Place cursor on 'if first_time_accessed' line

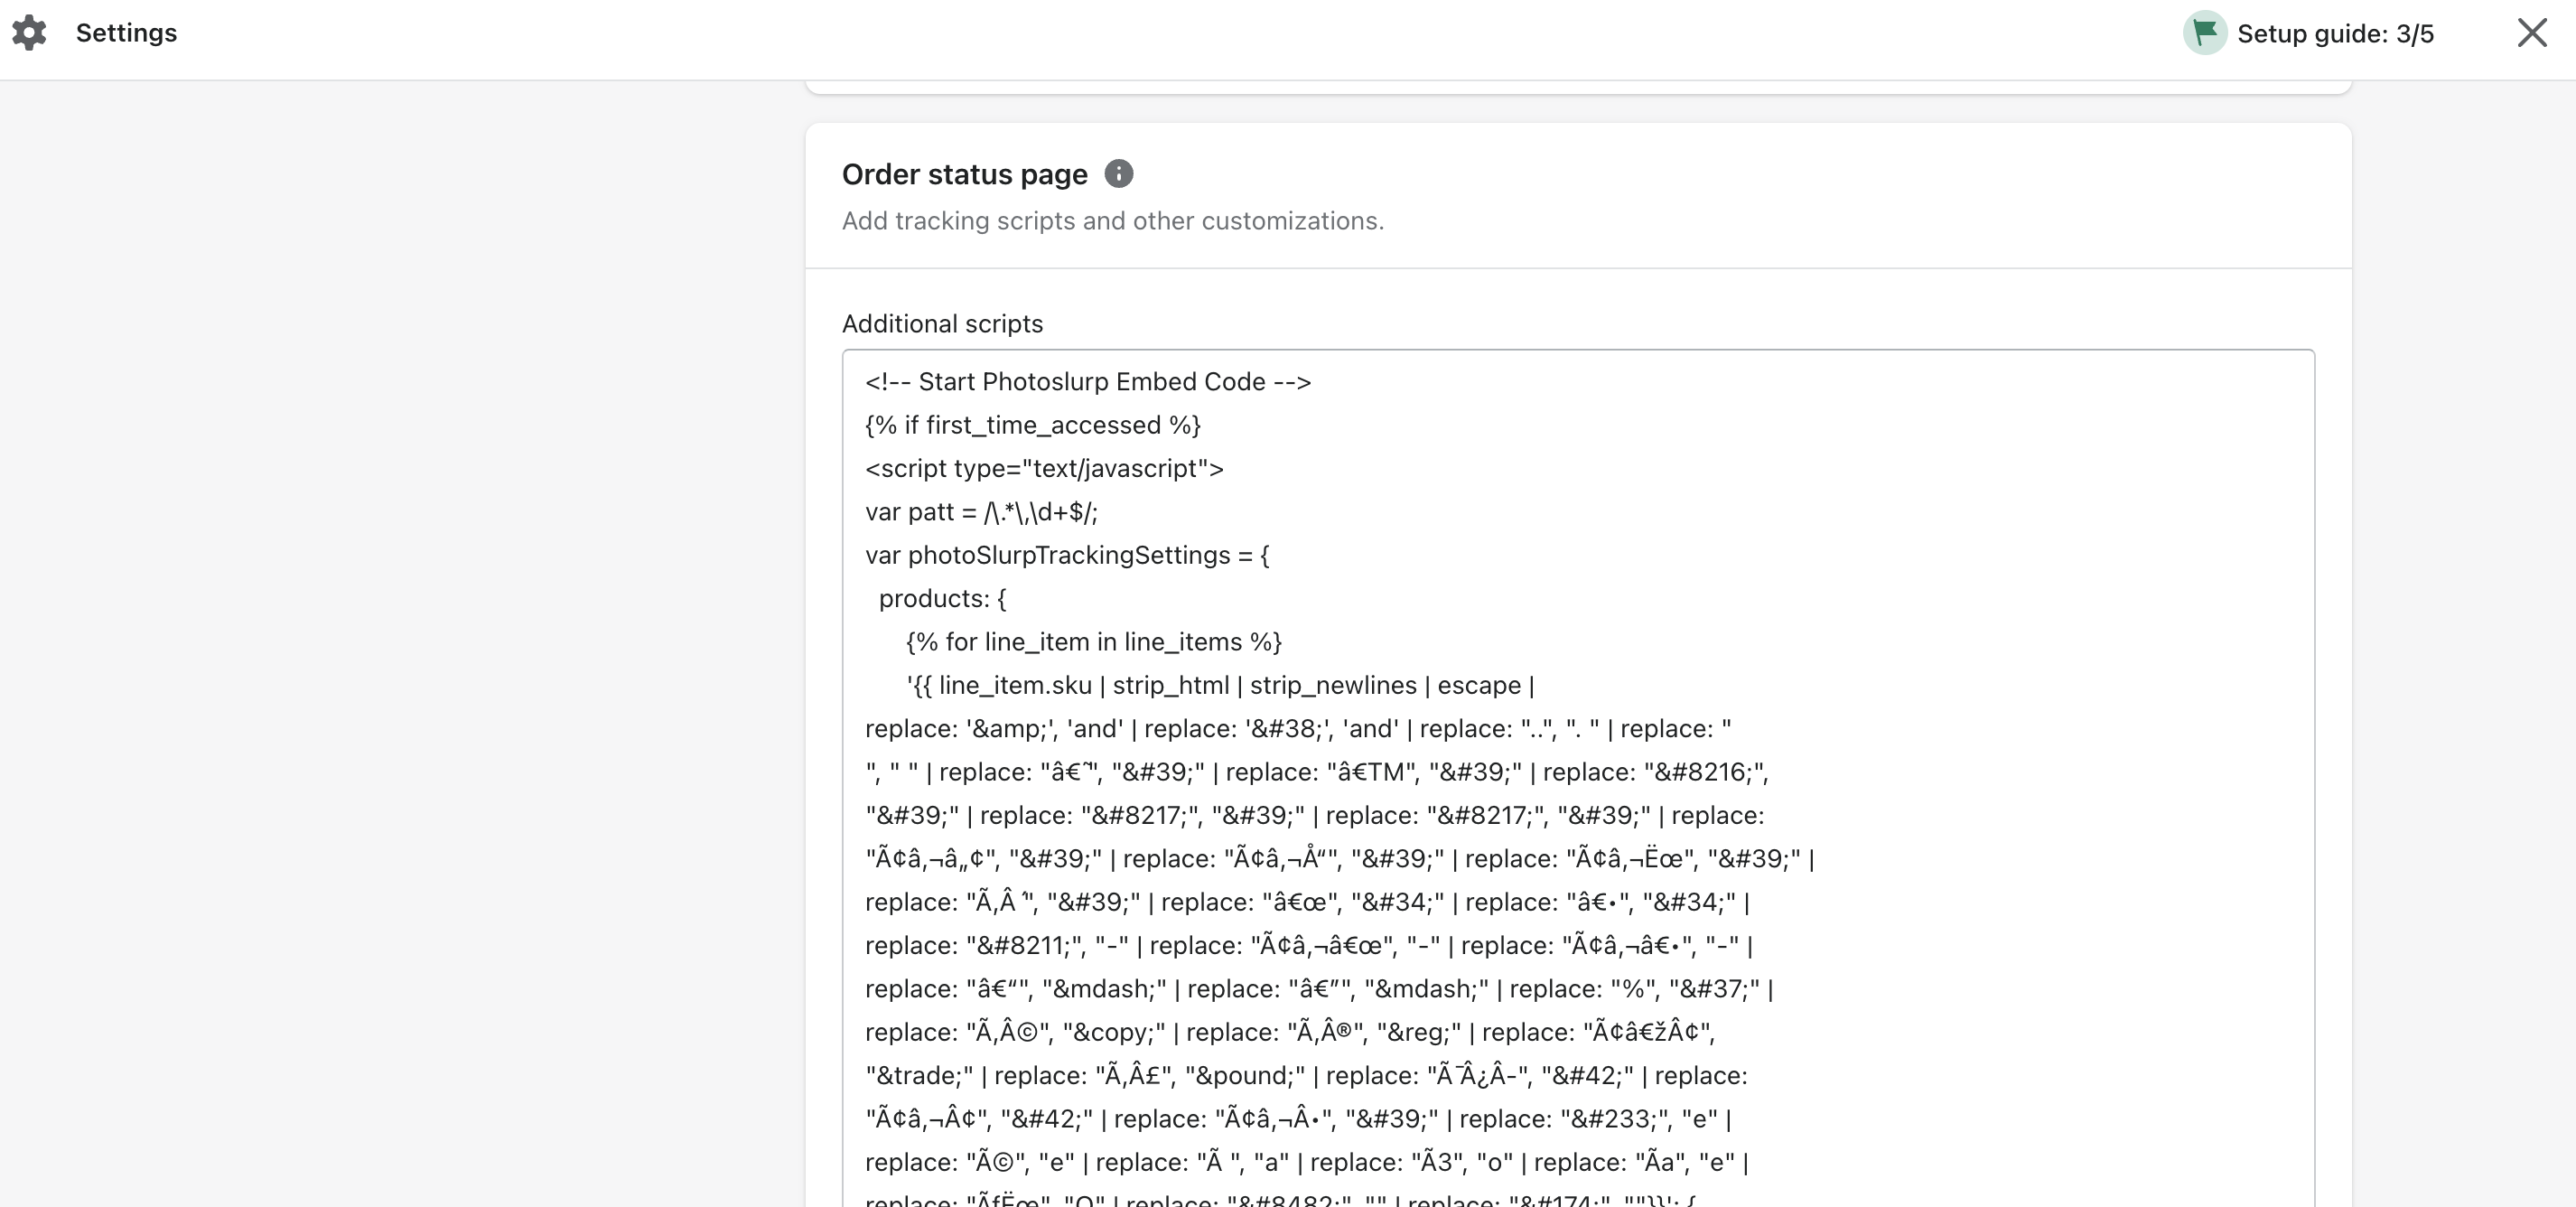pyautogui.click(x=1033, y=425)
